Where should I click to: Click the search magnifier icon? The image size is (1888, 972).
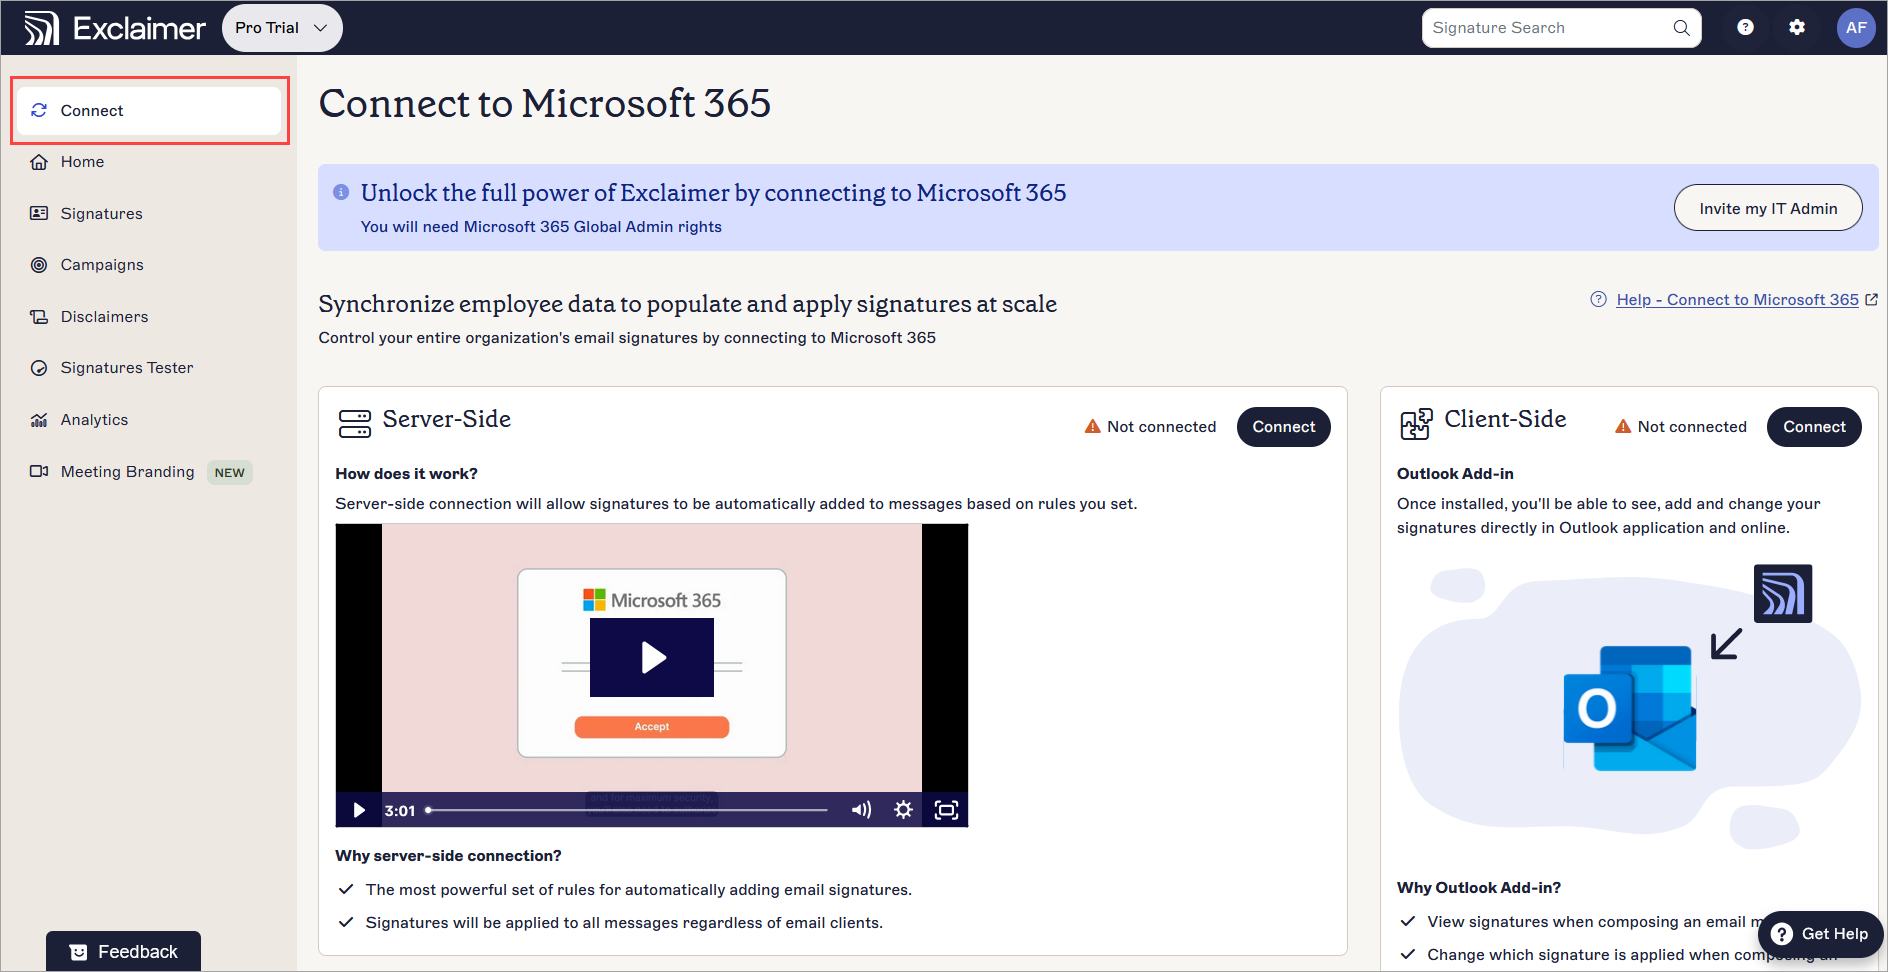1681,28
